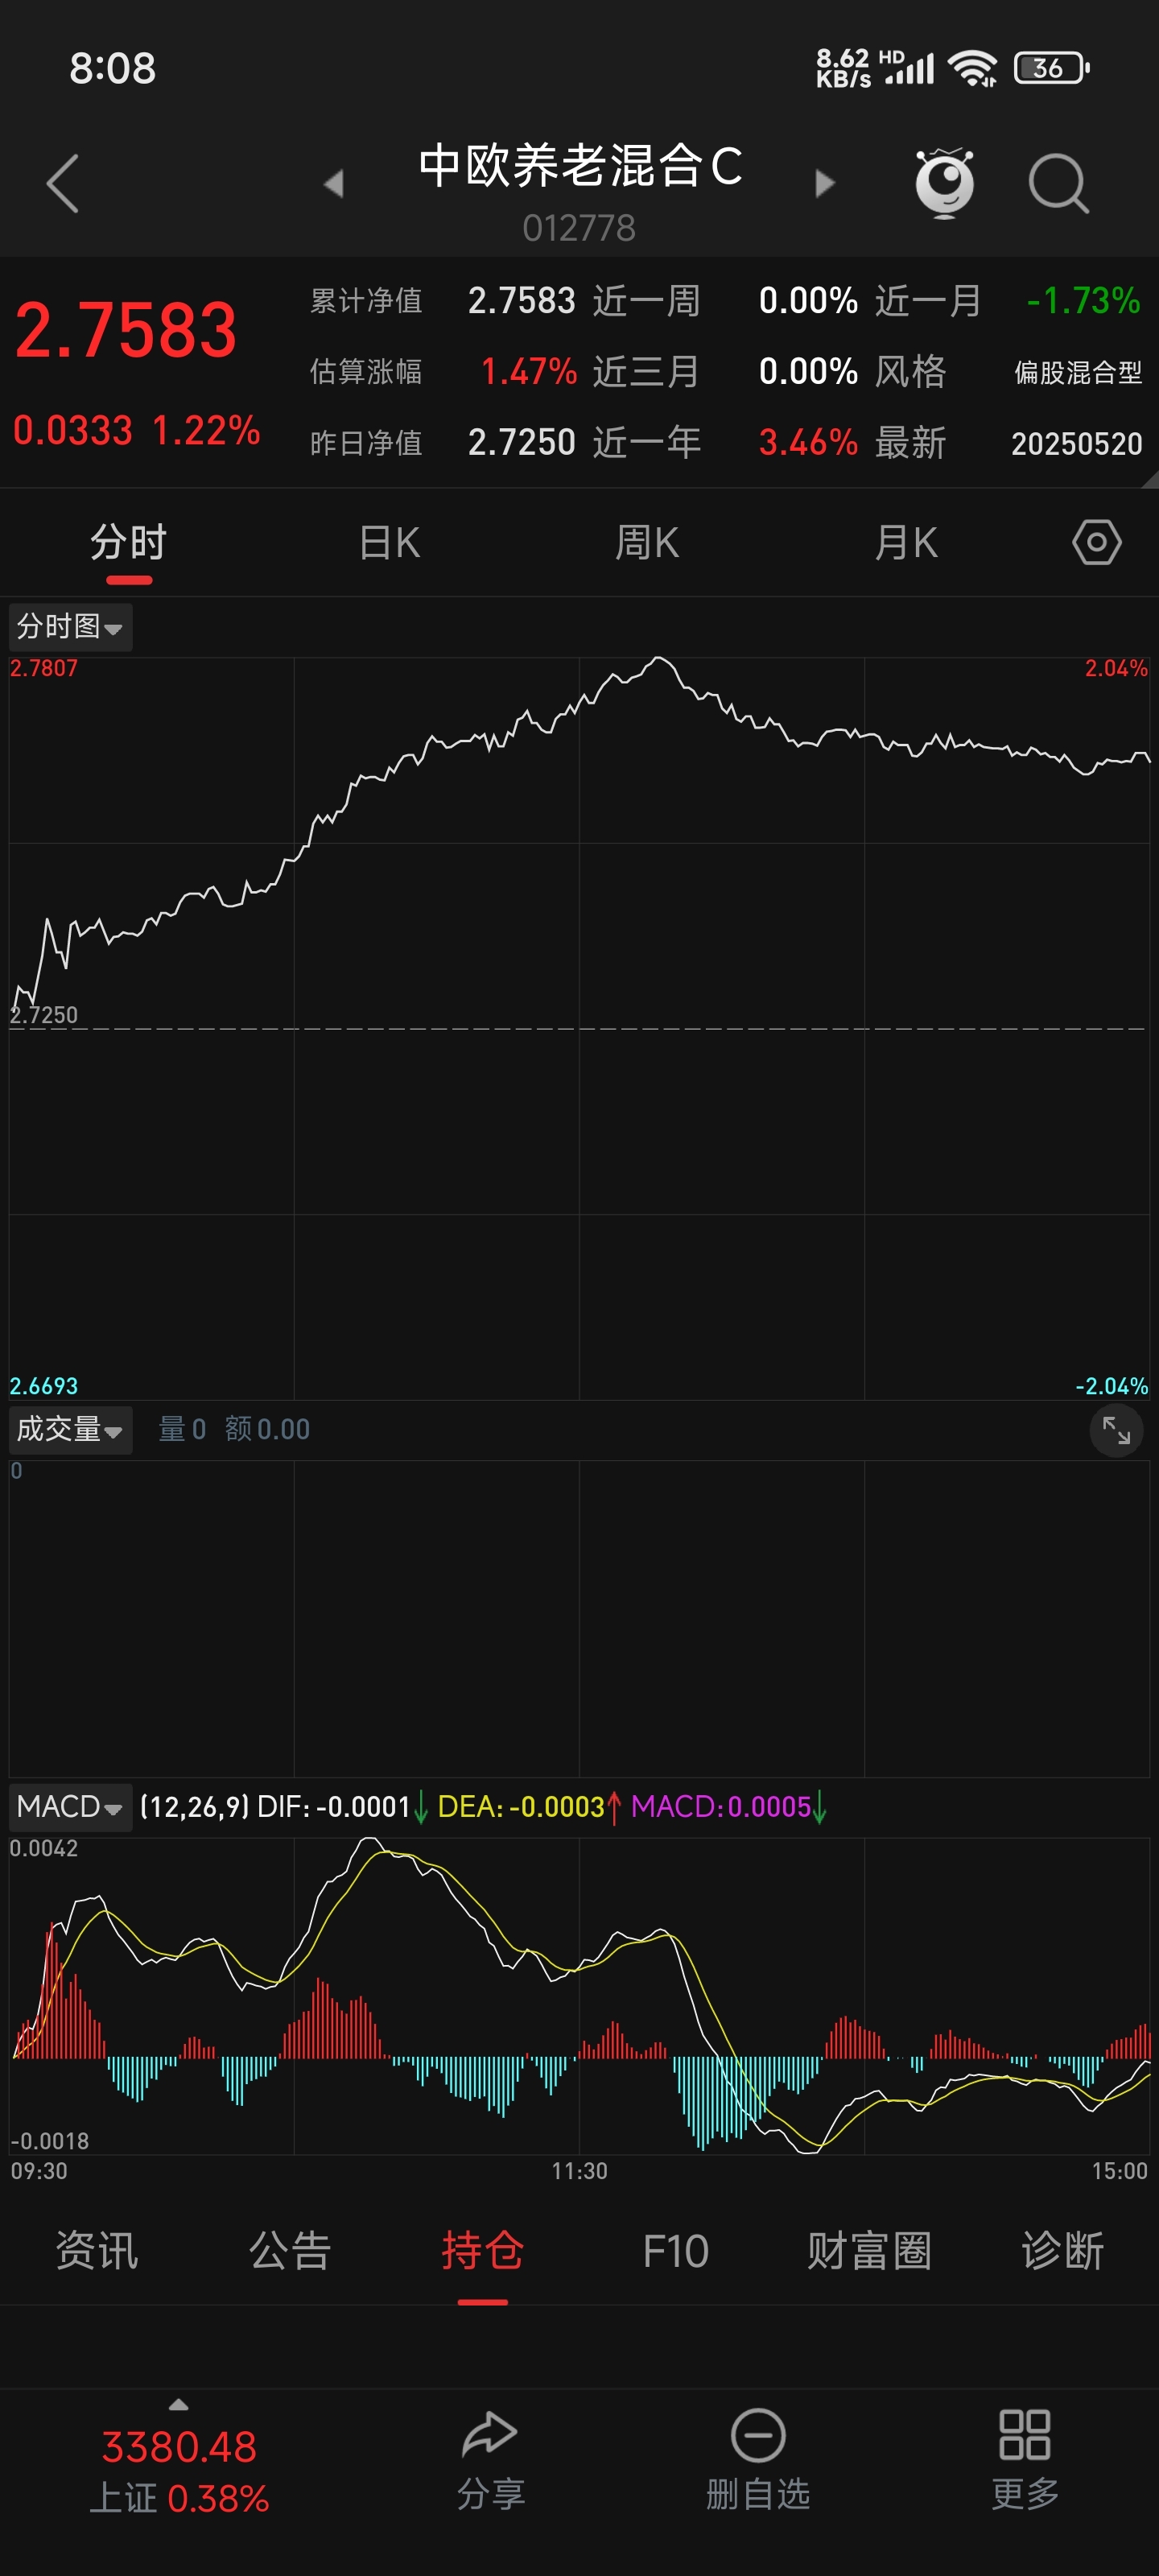The height and width of the screenshot is (2576, 1159).
Task: Open the MACD indicator dropdown
Action: click(x=70, y=1807)
